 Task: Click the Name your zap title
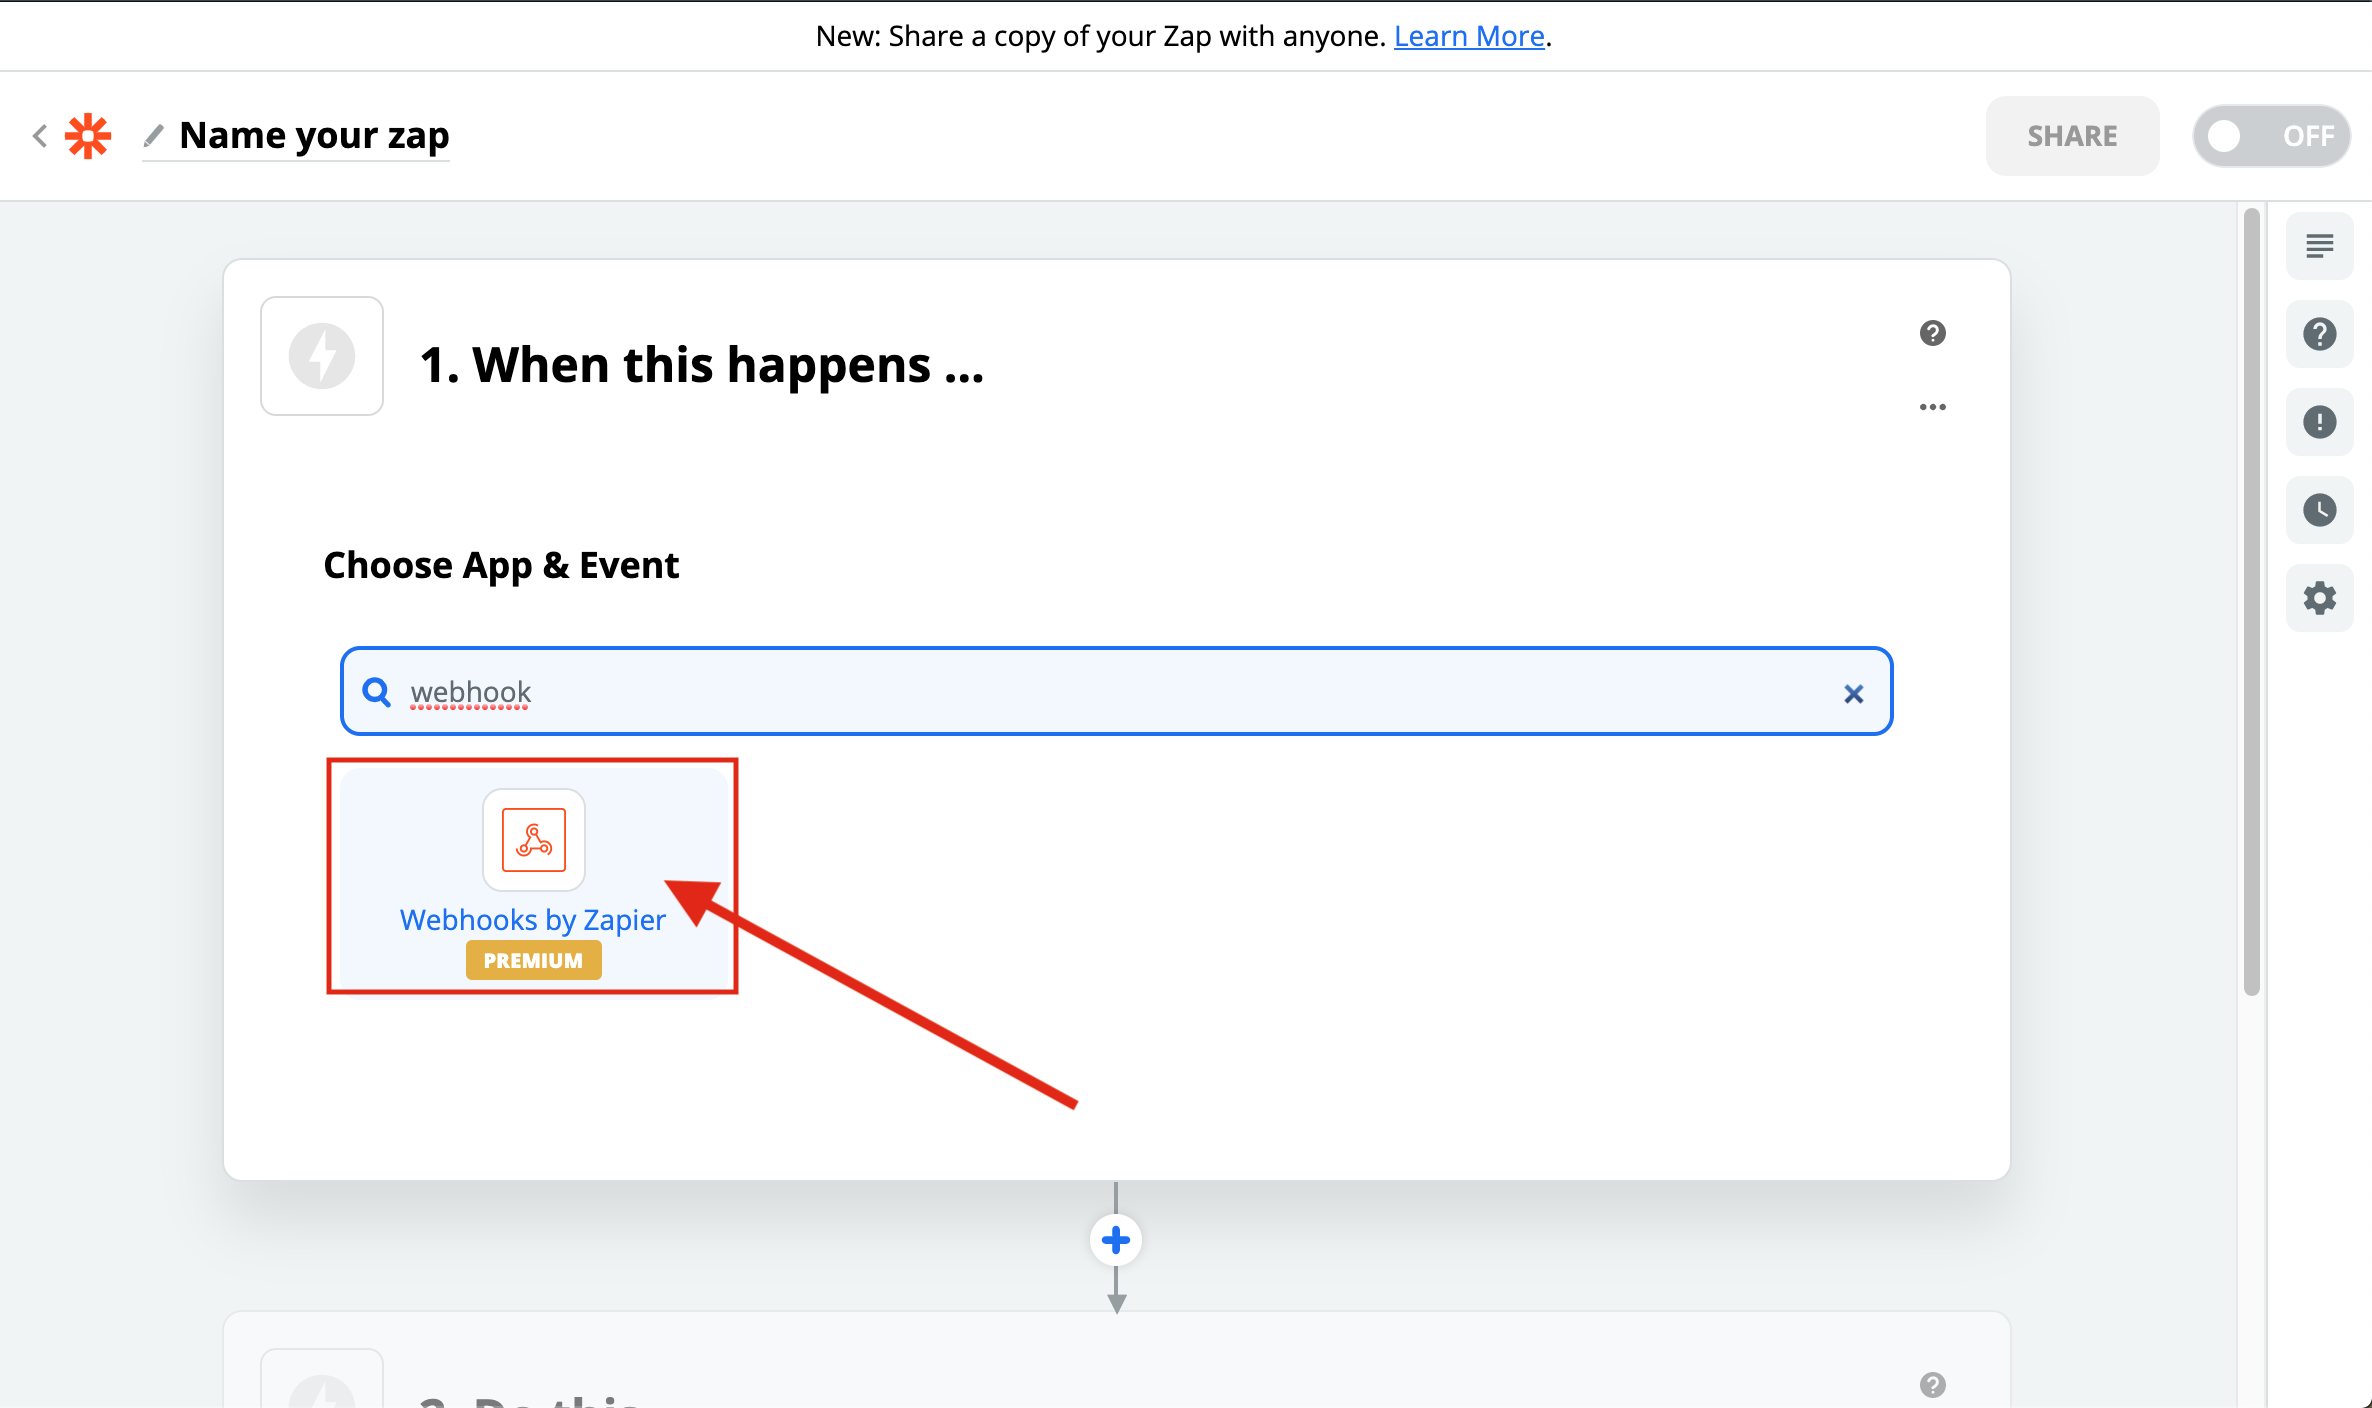(x=314, y=136)
